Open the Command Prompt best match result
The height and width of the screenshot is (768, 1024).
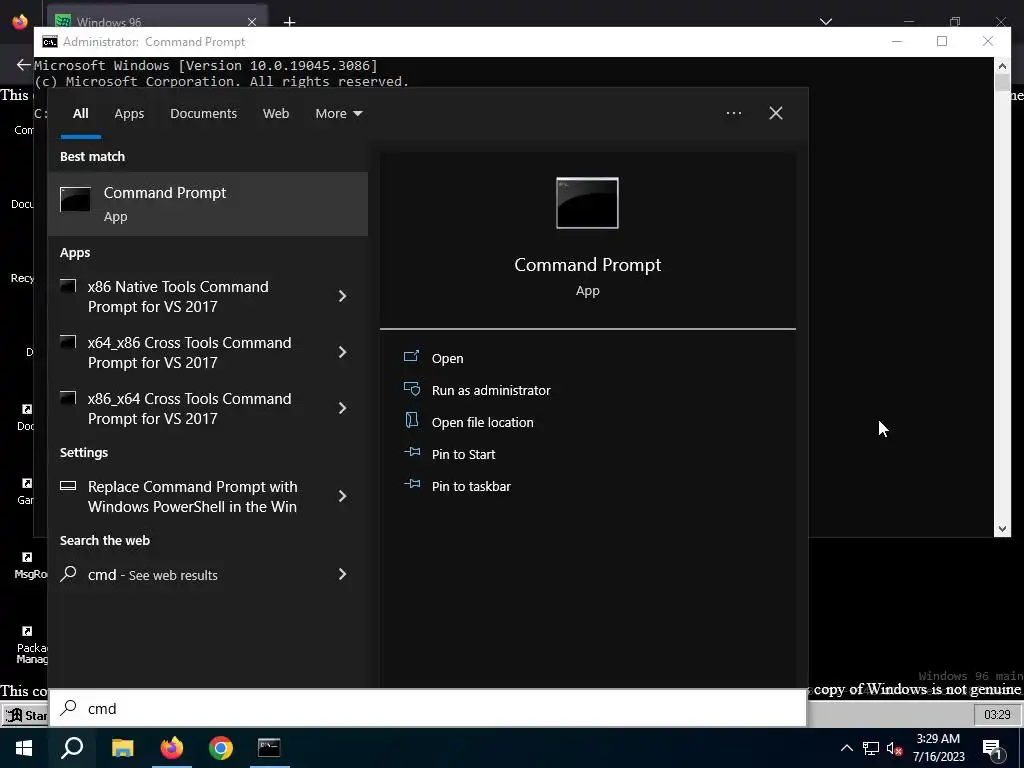click(208, 204)
